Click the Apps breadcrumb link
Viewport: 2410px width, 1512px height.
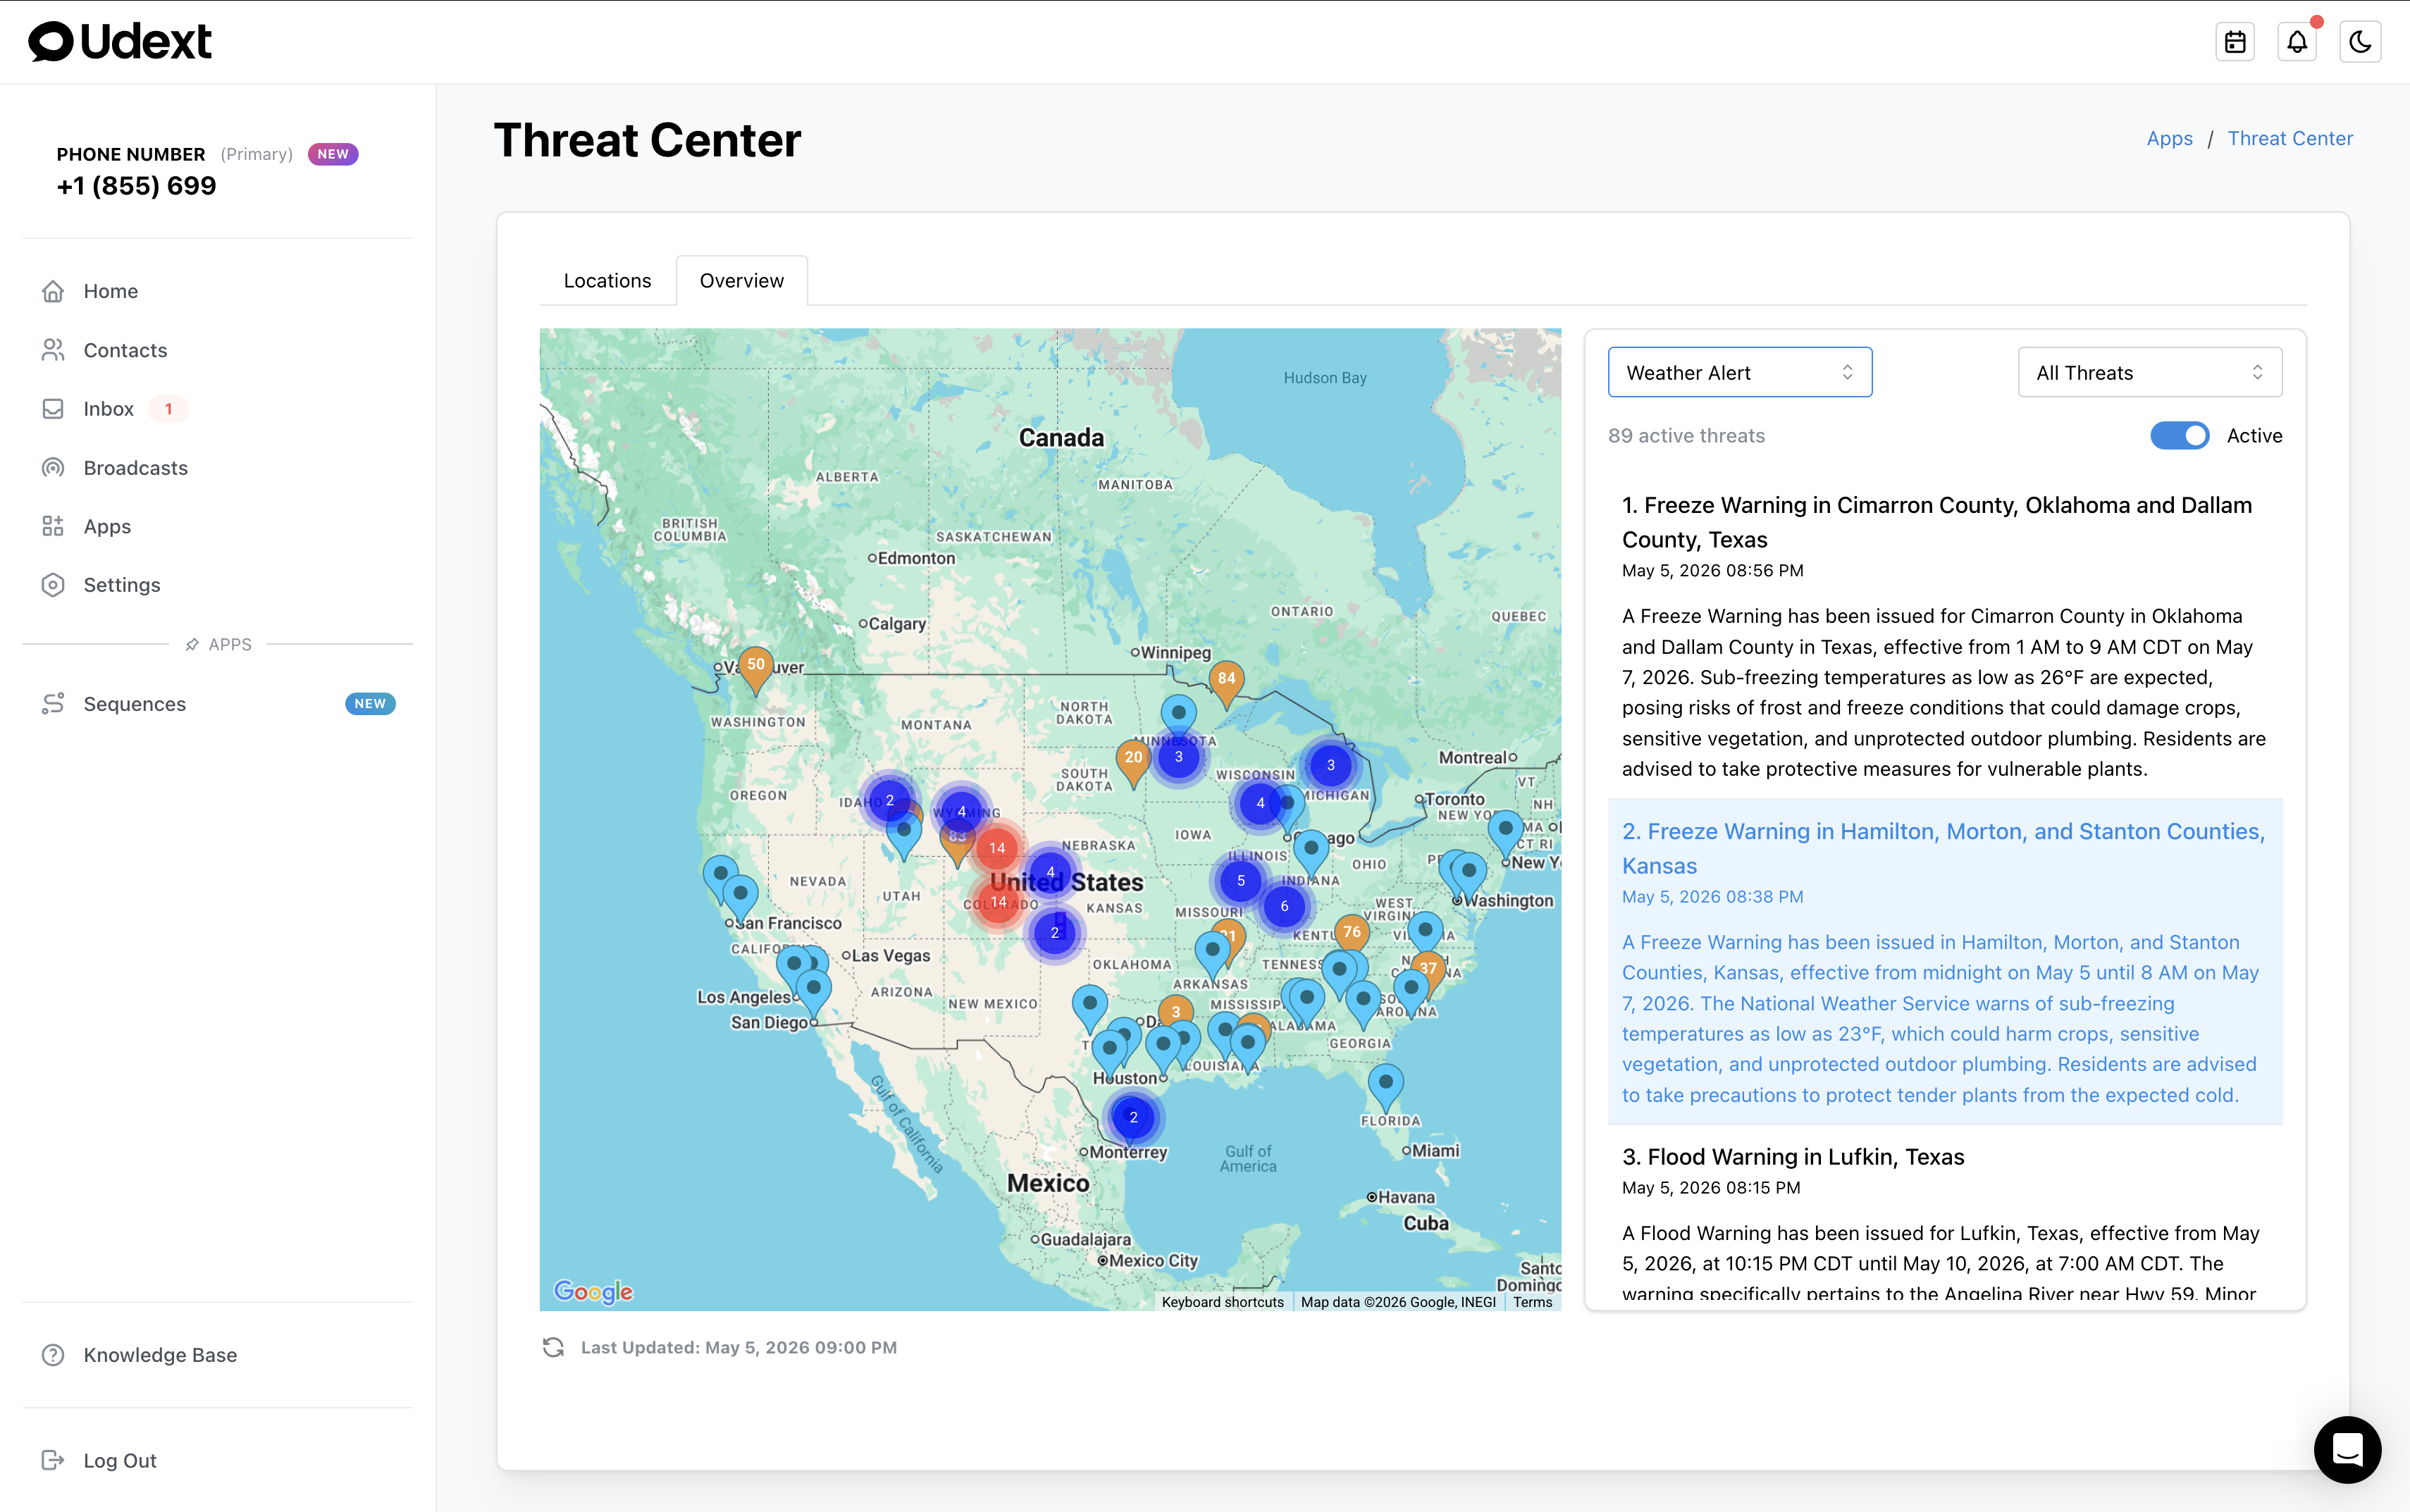click(x=2169, y=138)
